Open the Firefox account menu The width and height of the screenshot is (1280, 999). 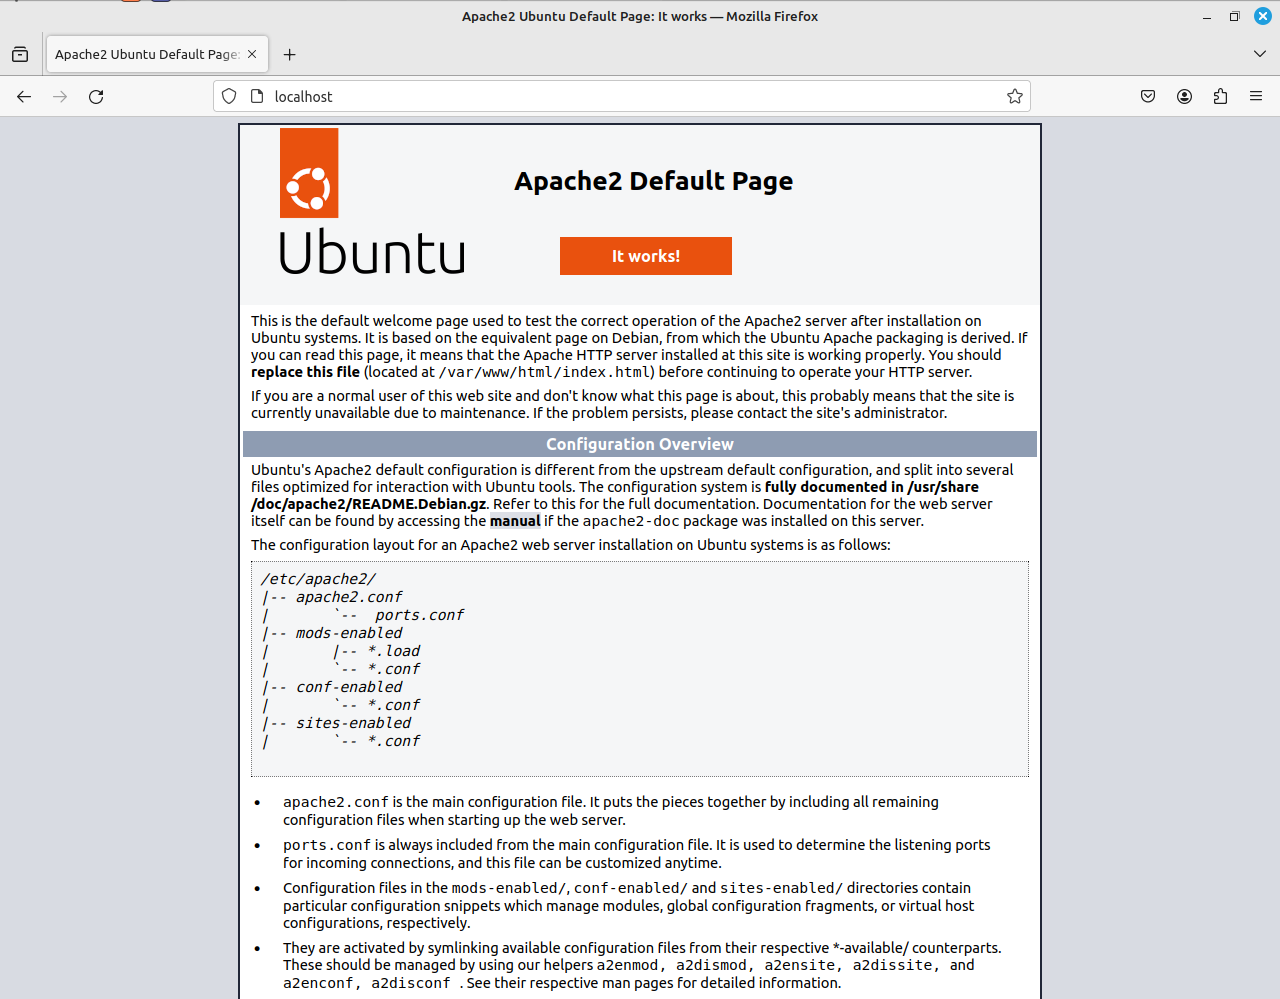(1184, 96)
